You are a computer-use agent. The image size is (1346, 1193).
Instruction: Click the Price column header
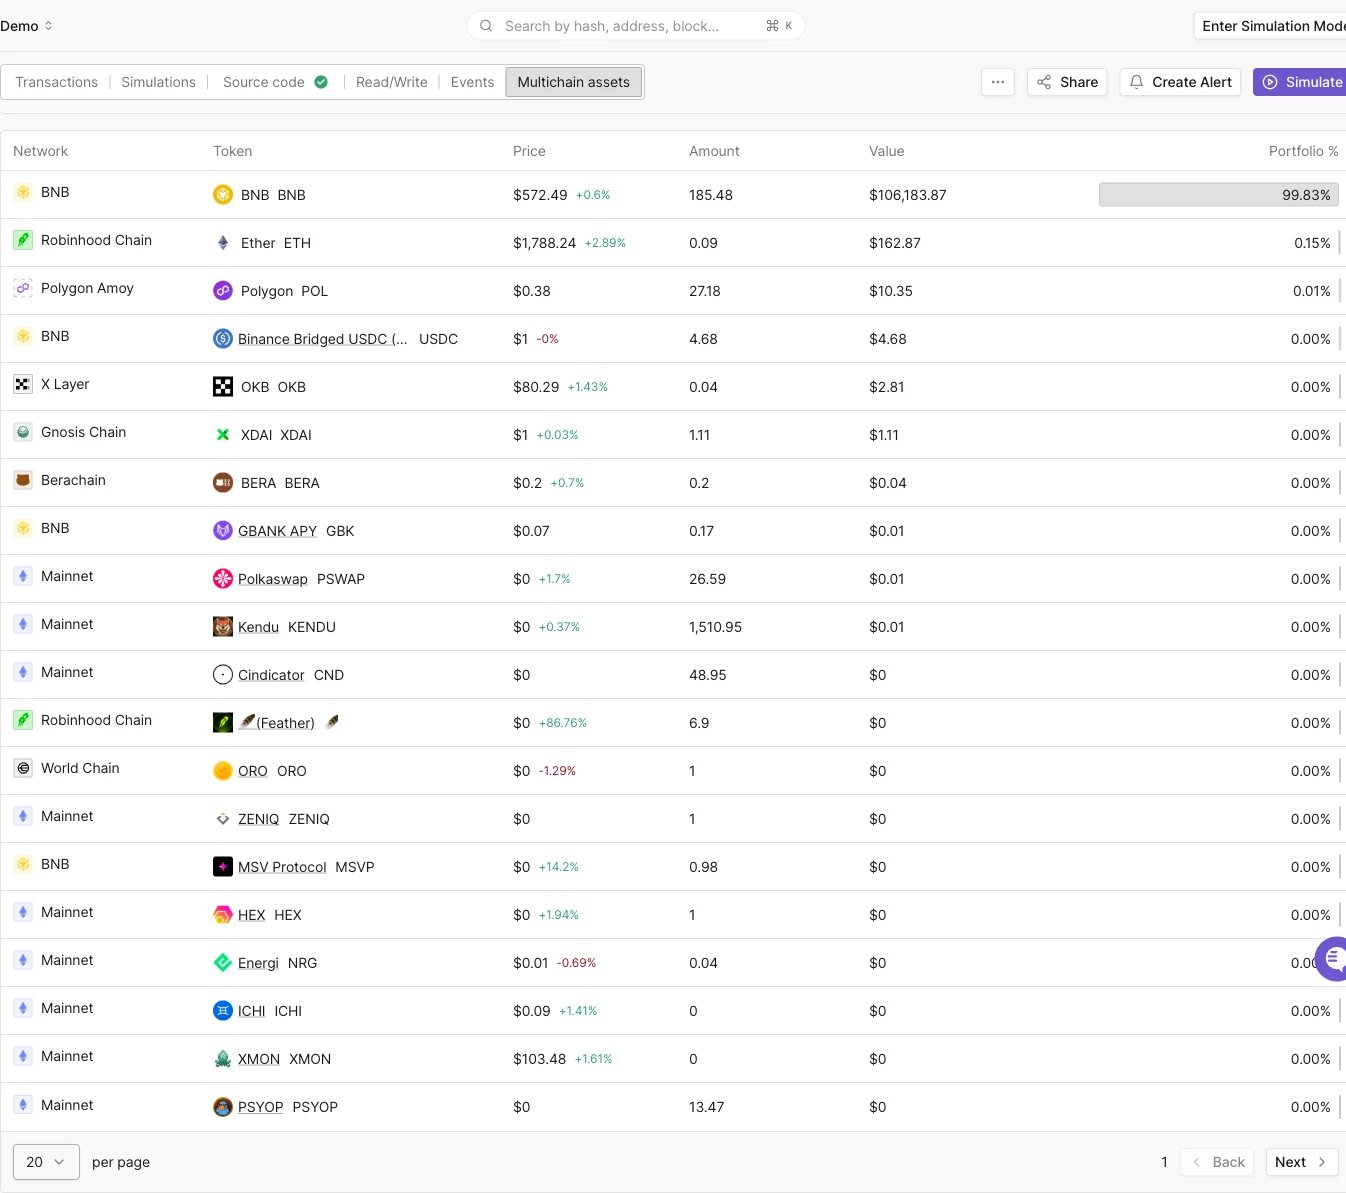529,151
